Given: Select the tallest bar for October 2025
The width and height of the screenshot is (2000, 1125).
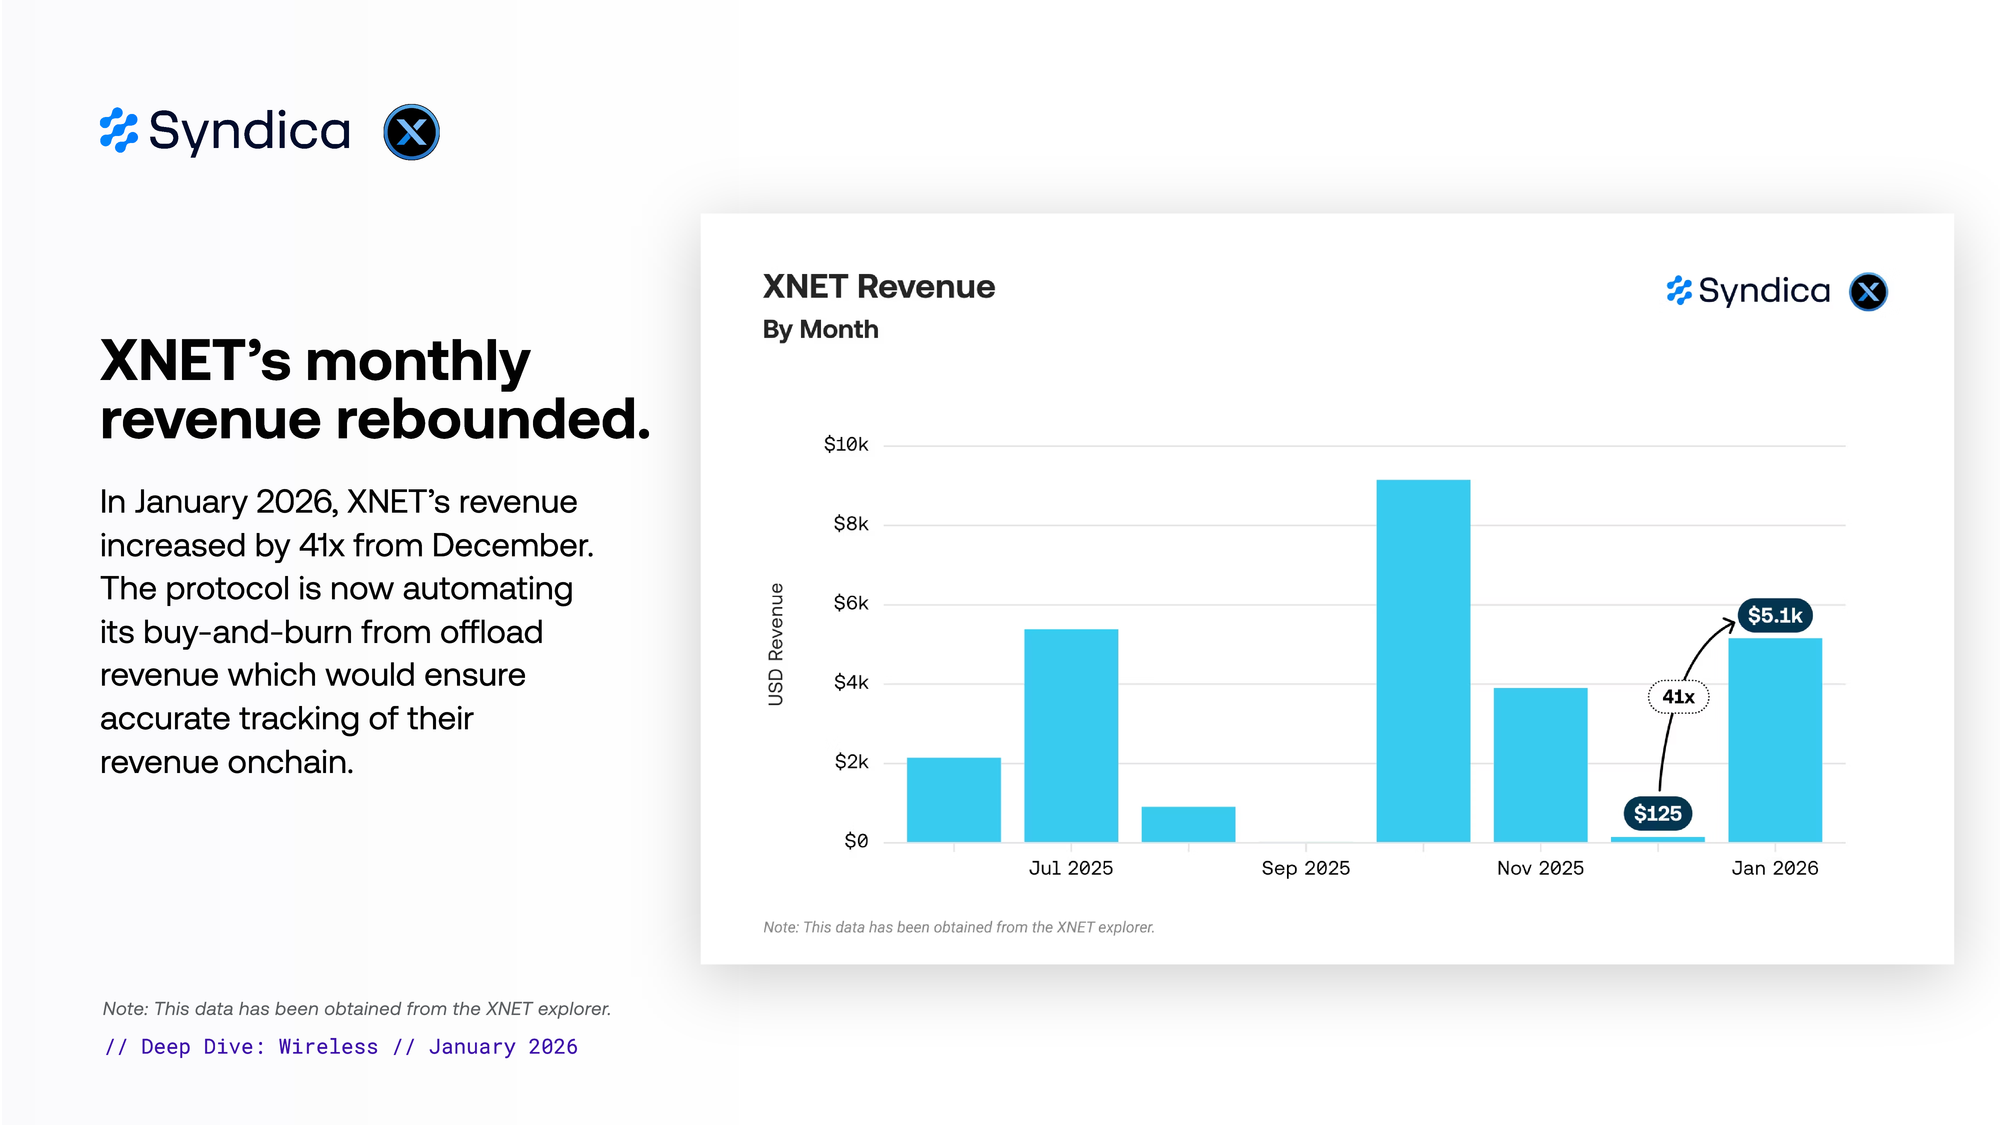Looking at the screenshot, I should tap(1423, 660).
